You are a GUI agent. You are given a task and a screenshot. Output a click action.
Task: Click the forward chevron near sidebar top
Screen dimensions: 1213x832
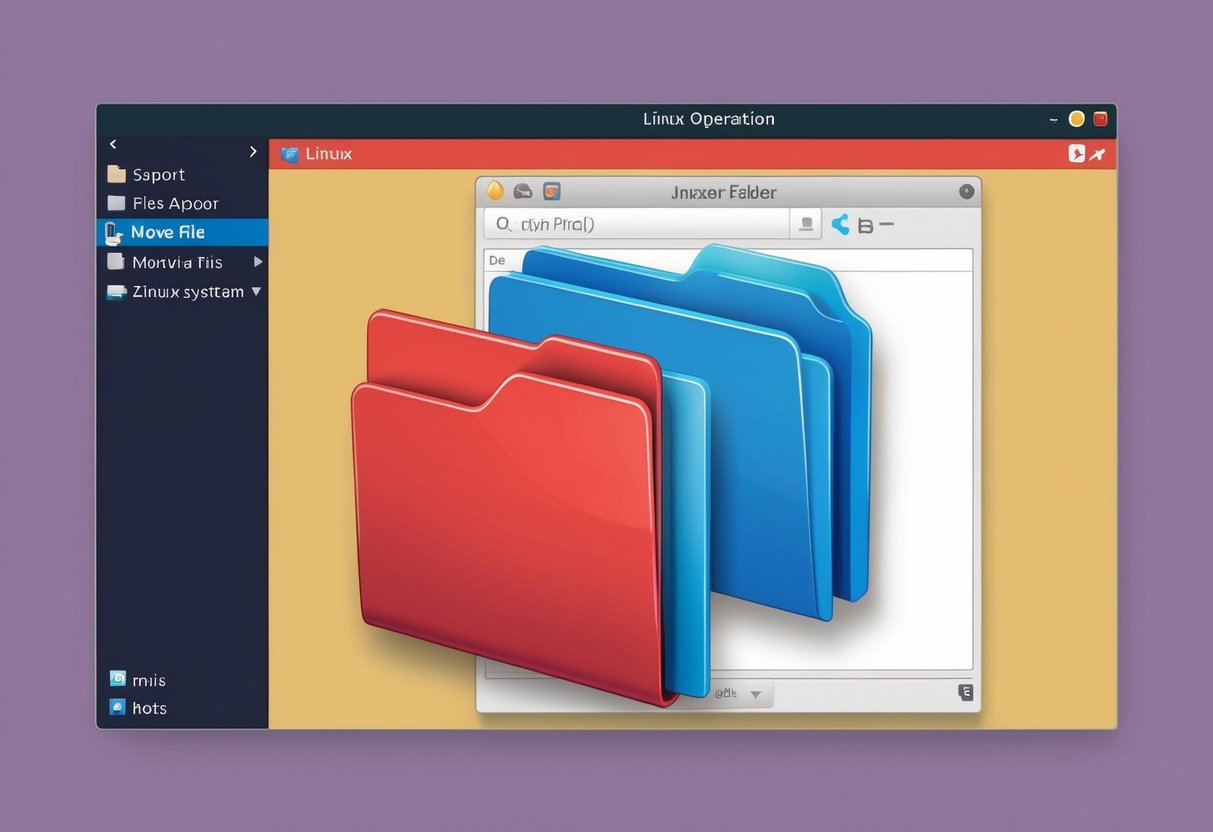(x=253, y=152)
